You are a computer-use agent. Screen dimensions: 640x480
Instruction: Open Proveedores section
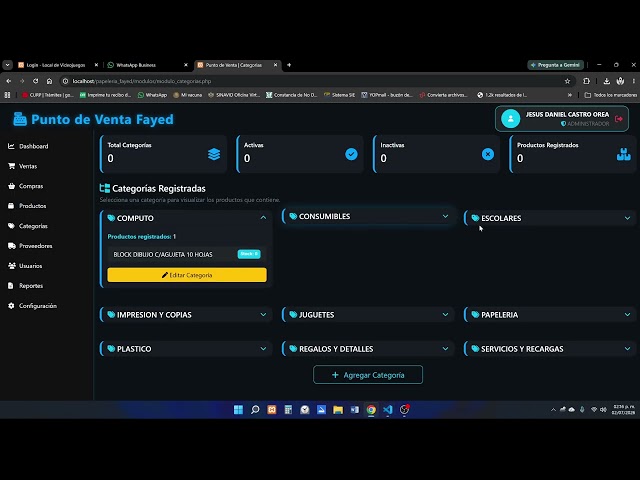(x=30, y=246)
